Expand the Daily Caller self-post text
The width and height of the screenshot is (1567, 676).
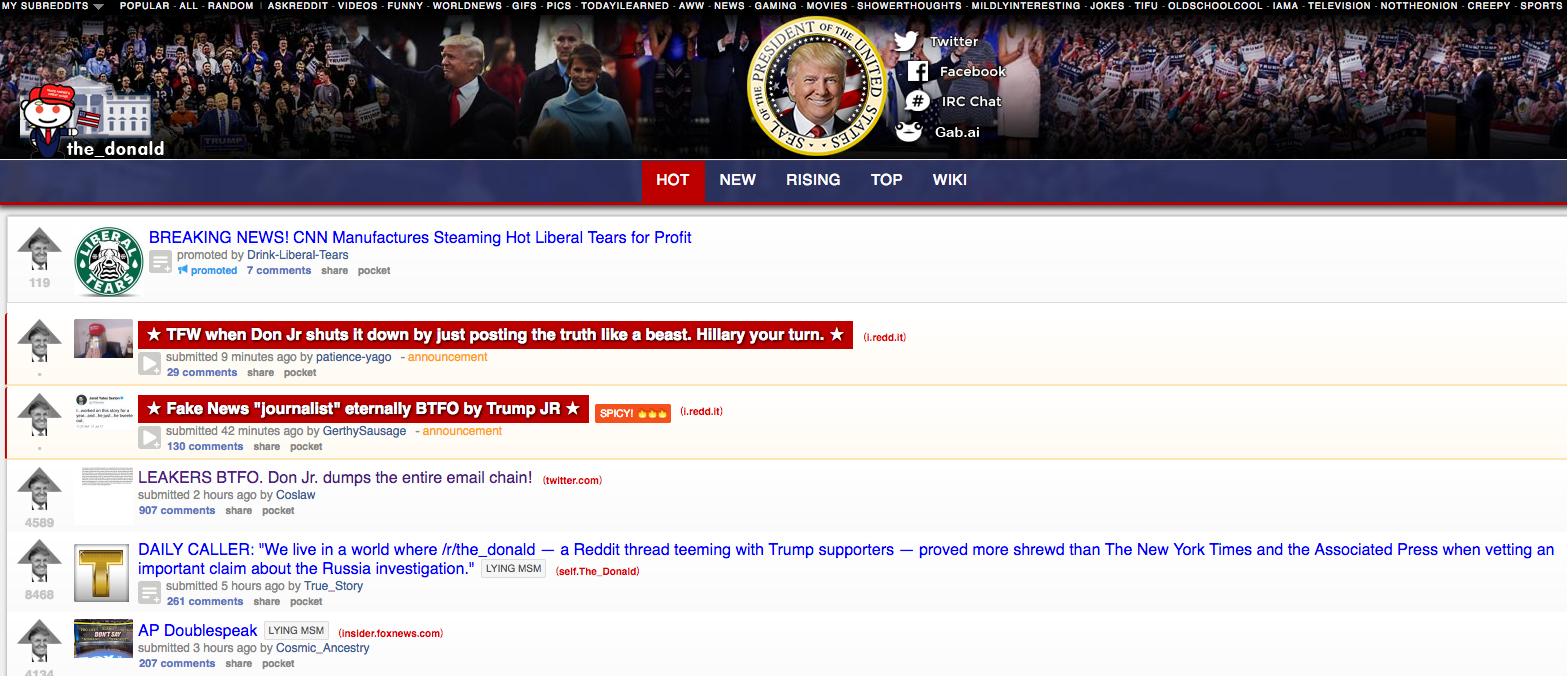(149, 592)
